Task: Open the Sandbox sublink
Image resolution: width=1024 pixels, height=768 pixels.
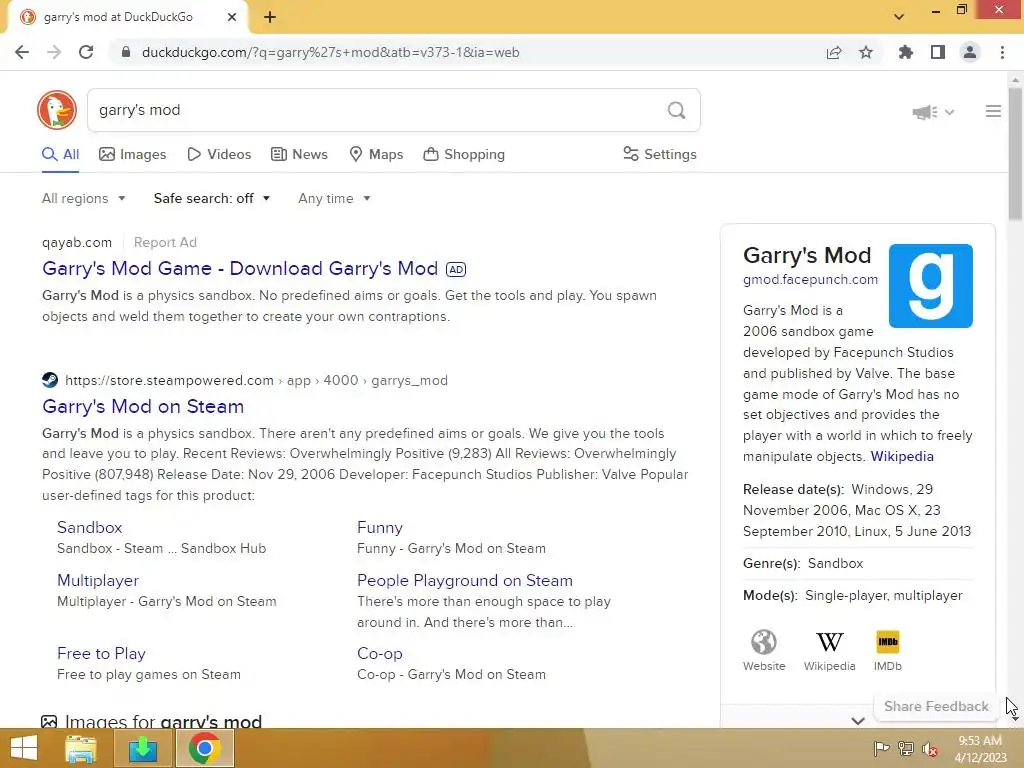Action: [x=89, y=528]
